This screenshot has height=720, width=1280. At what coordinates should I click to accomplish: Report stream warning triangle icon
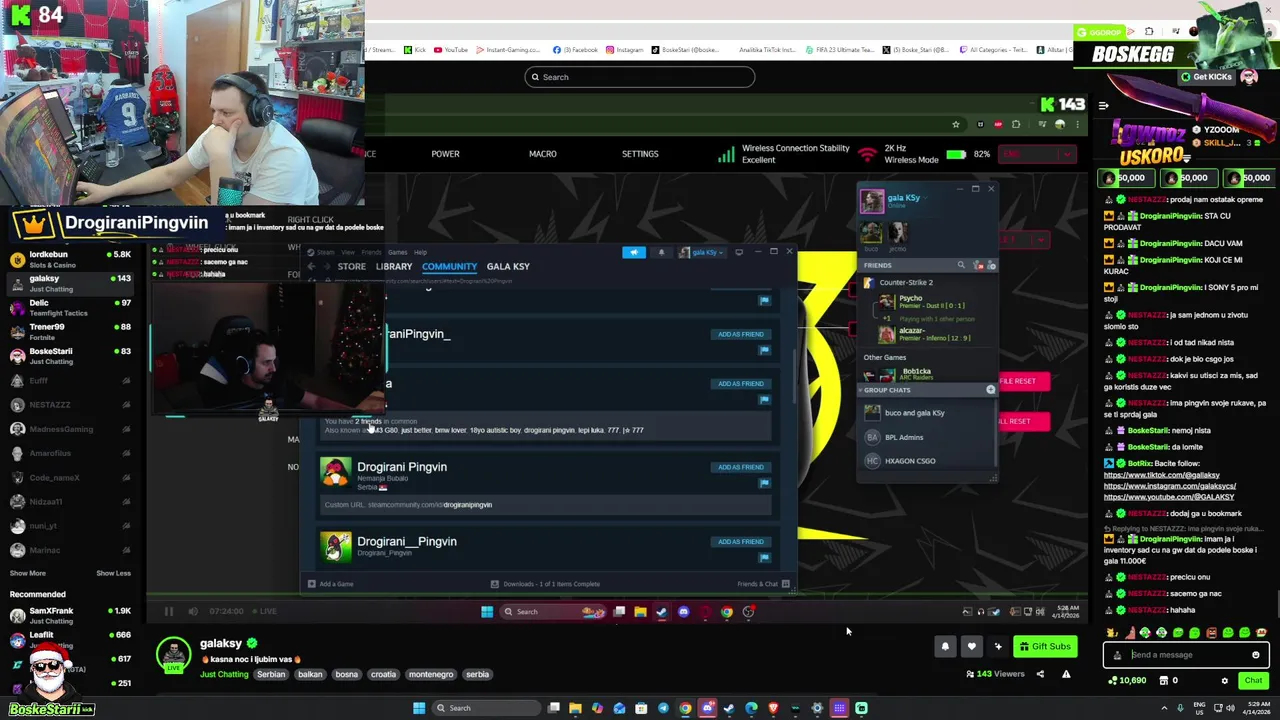coord(1066,674)
